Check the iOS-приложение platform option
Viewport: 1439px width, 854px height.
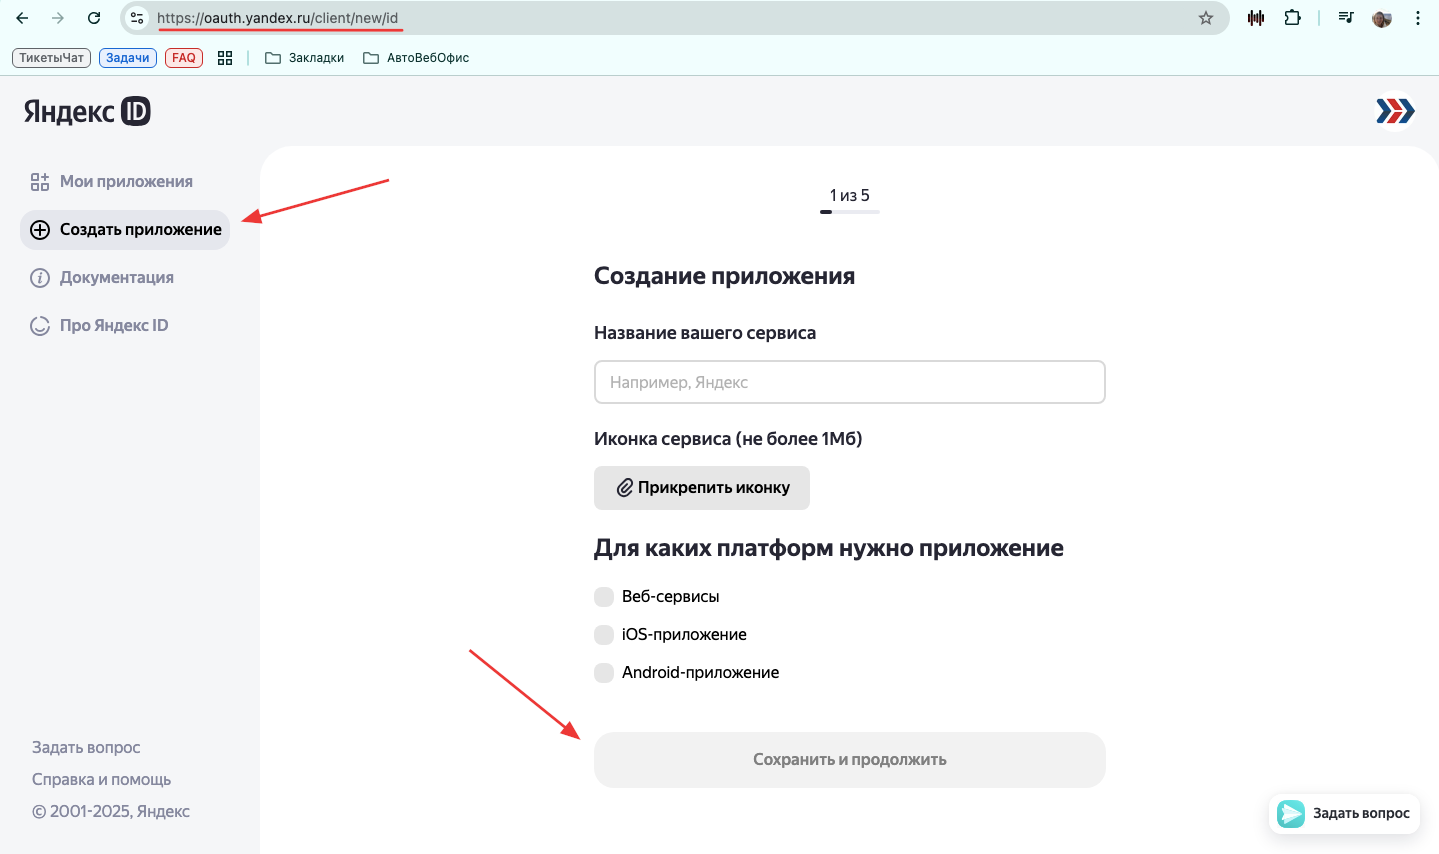click(604, 635)
